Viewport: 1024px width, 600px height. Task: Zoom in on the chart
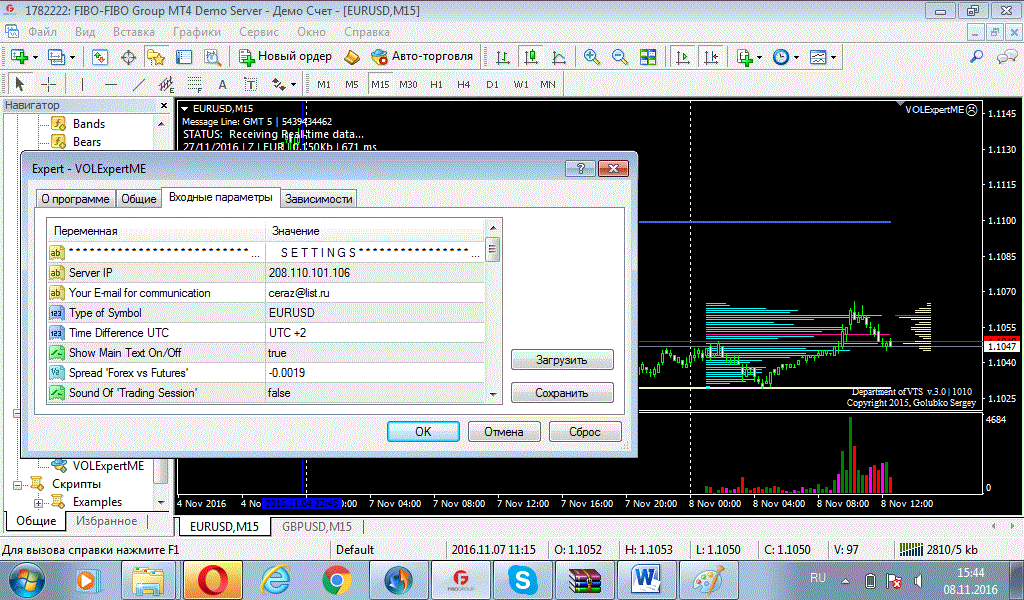[592, 57]
